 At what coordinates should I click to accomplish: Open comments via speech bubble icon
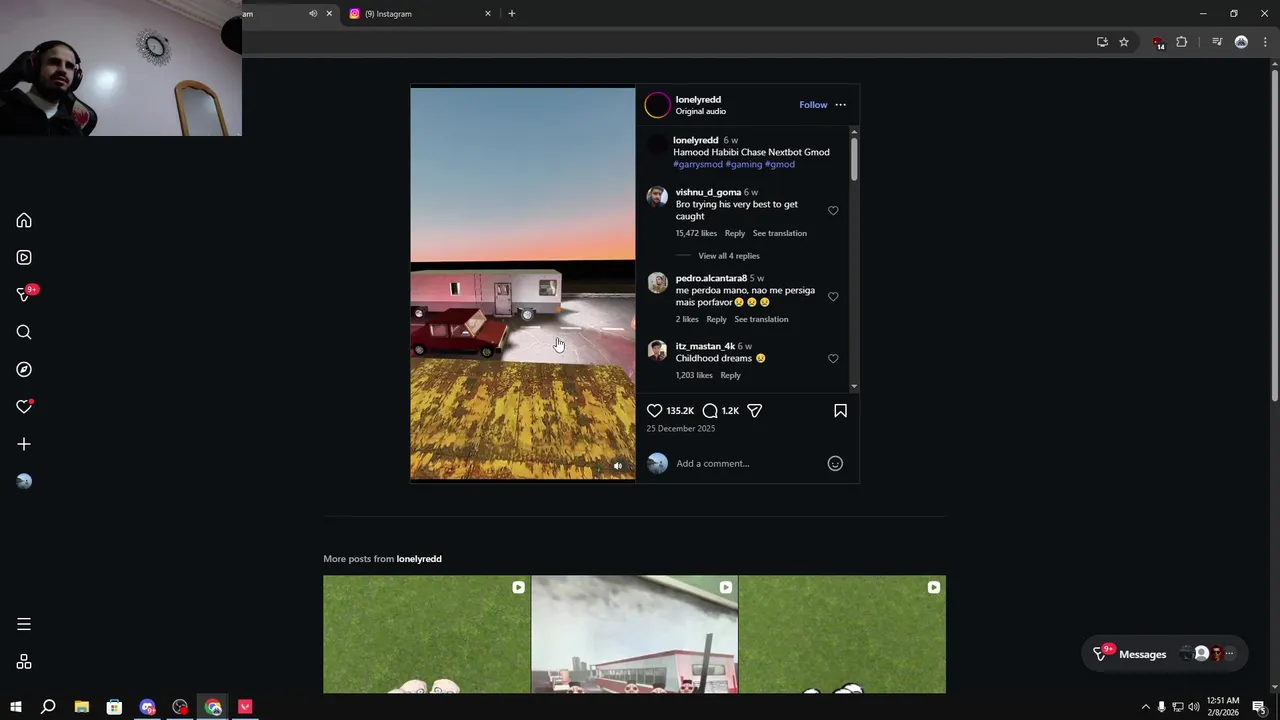tap(710, 410)
